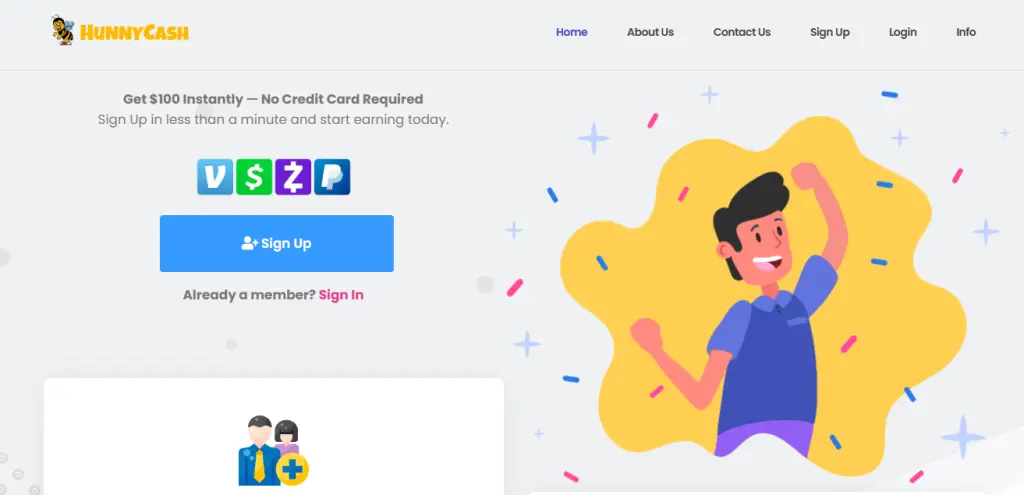Open the Info menu item
Viewport: 1024px width, 495px height.
(966, 32)
